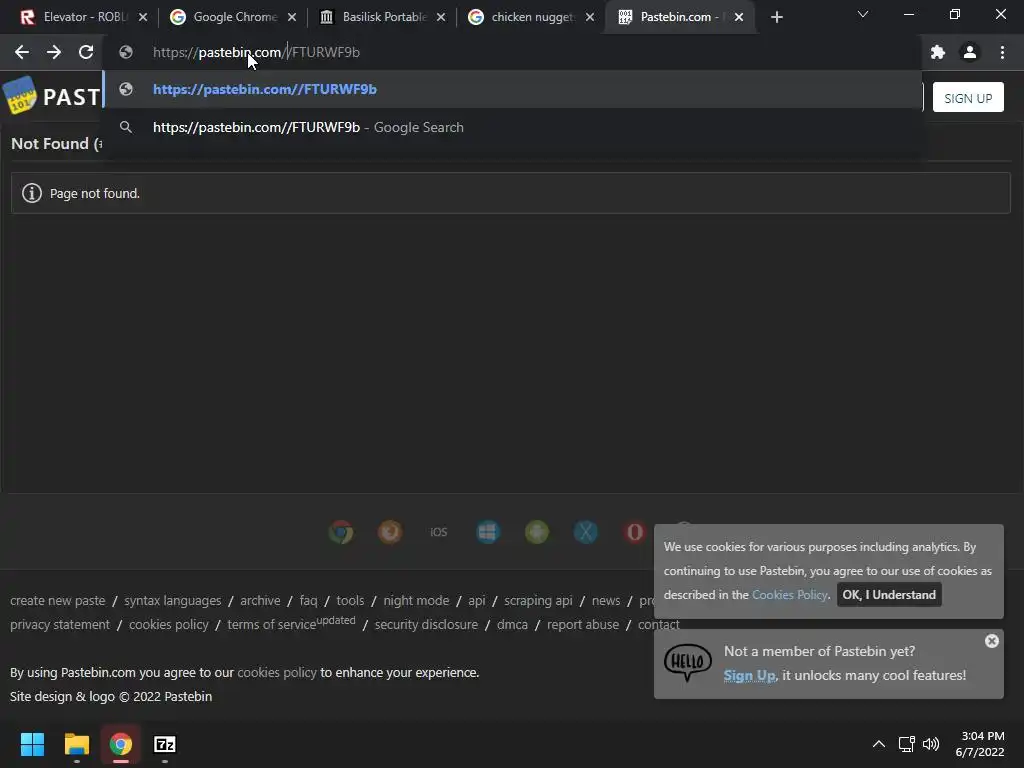This screenshot has width=1024, height=768.
Task: Open the report abuse footer link
Action: [583, 625]
